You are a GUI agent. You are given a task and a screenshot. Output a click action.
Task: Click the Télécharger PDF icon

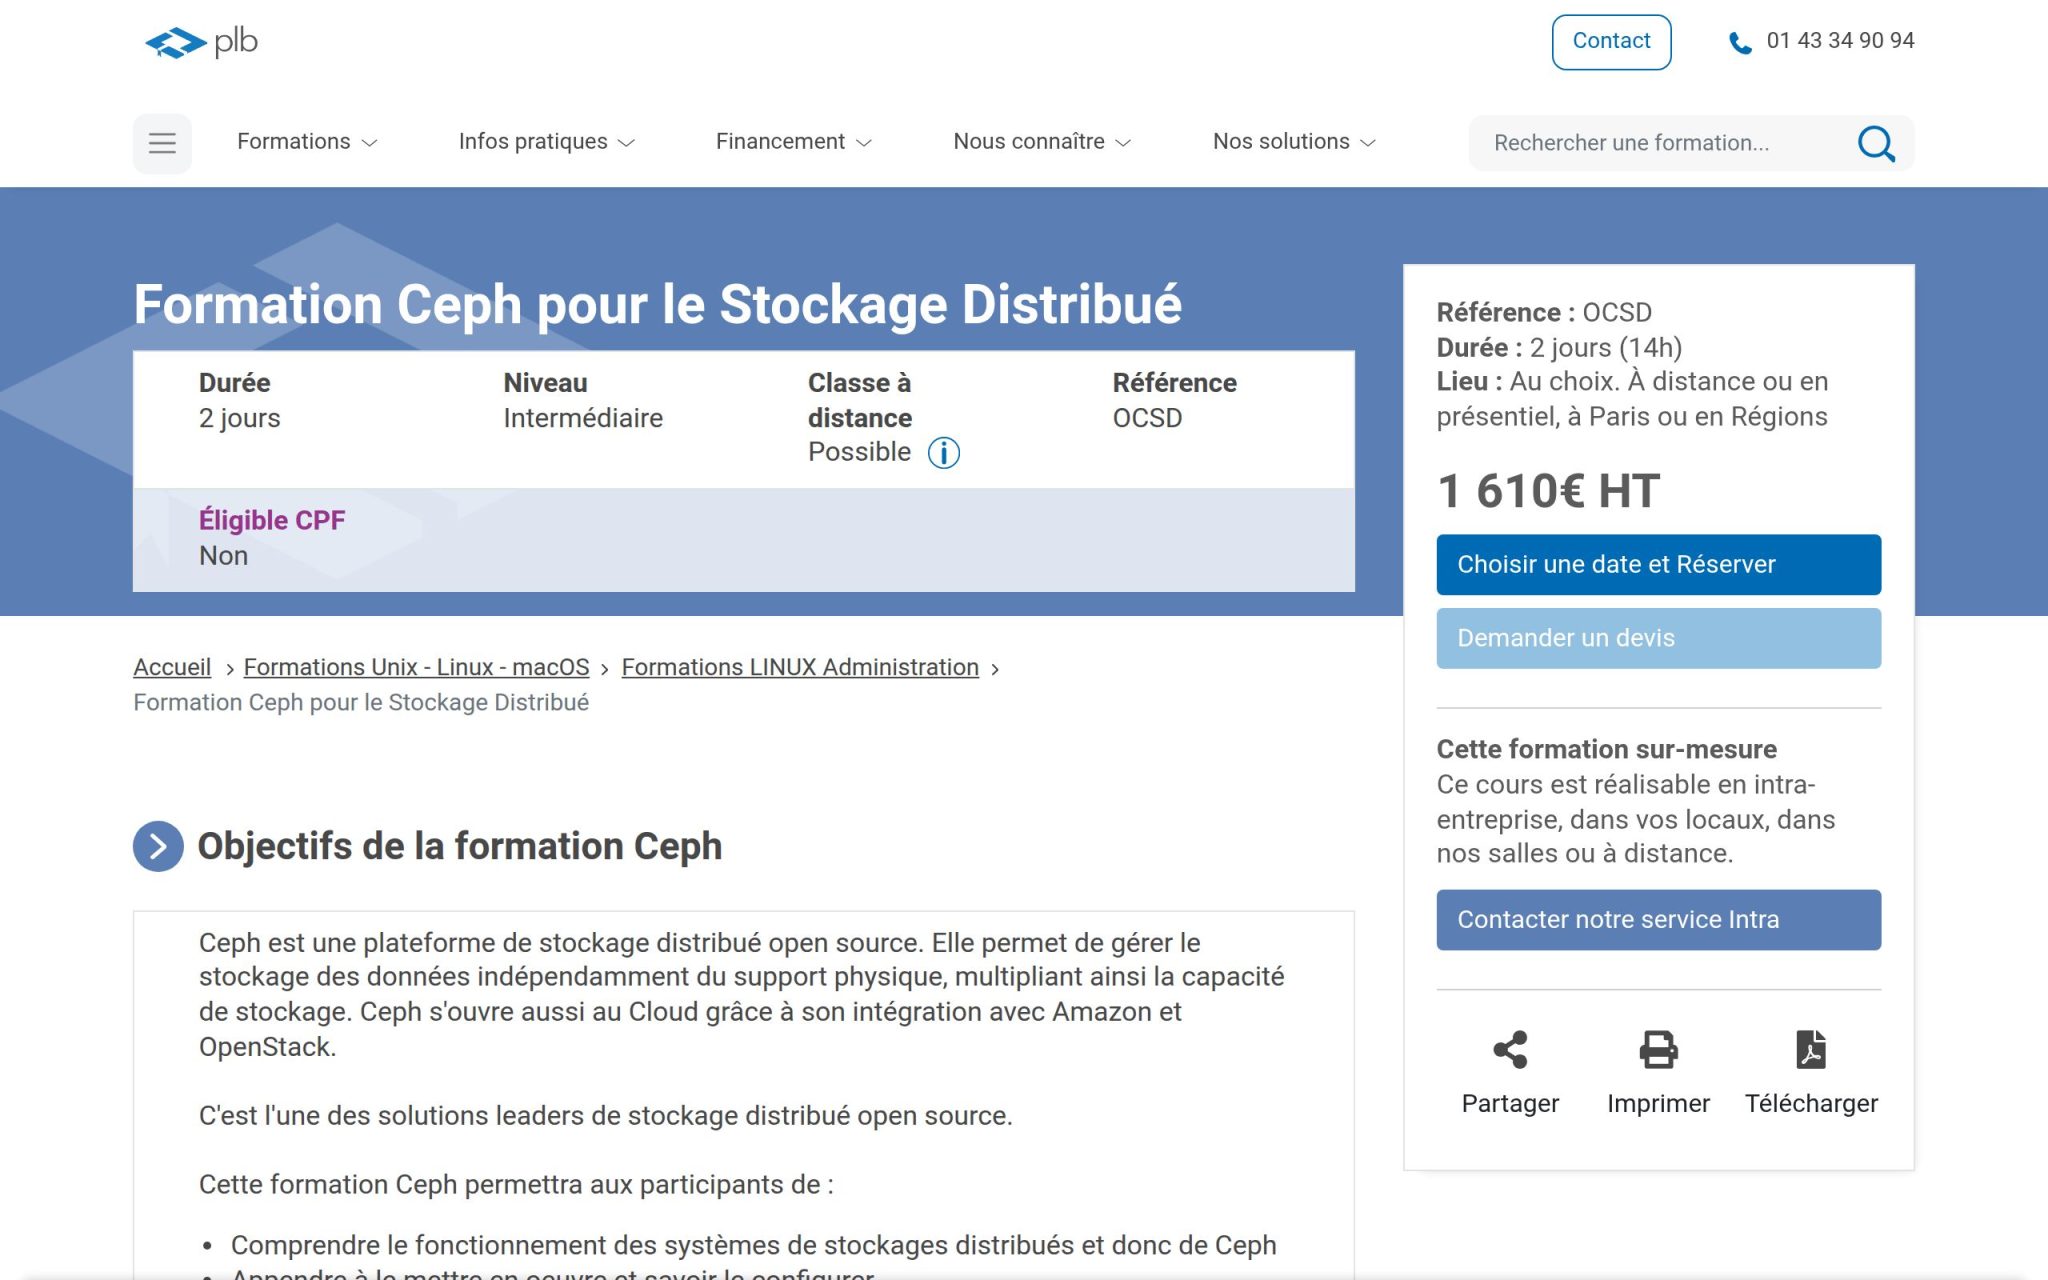click(x=1811, y=1049)
